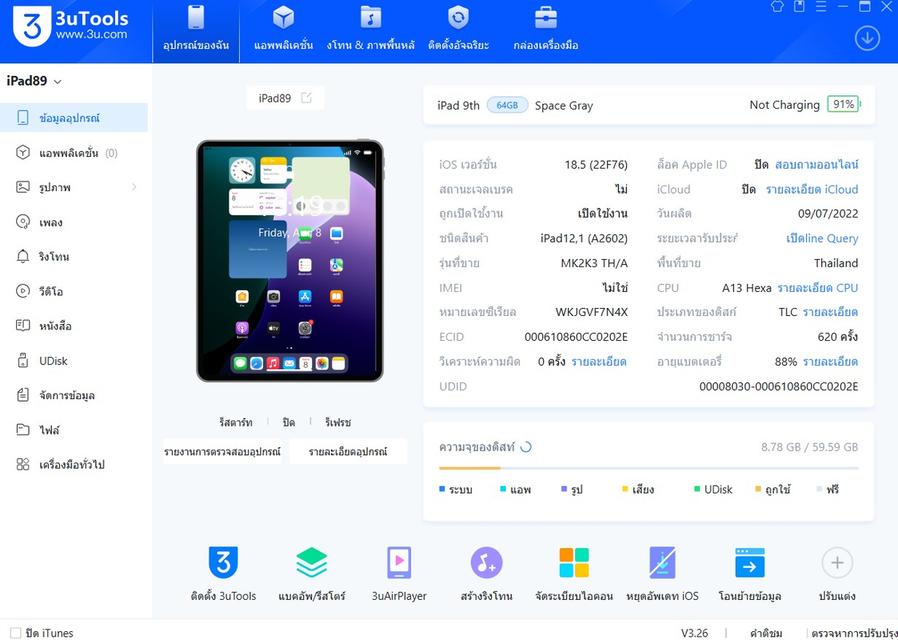Click edit icon beside iPad89 name
This screenshot has height=640, width=898.
tap(306, 98)
